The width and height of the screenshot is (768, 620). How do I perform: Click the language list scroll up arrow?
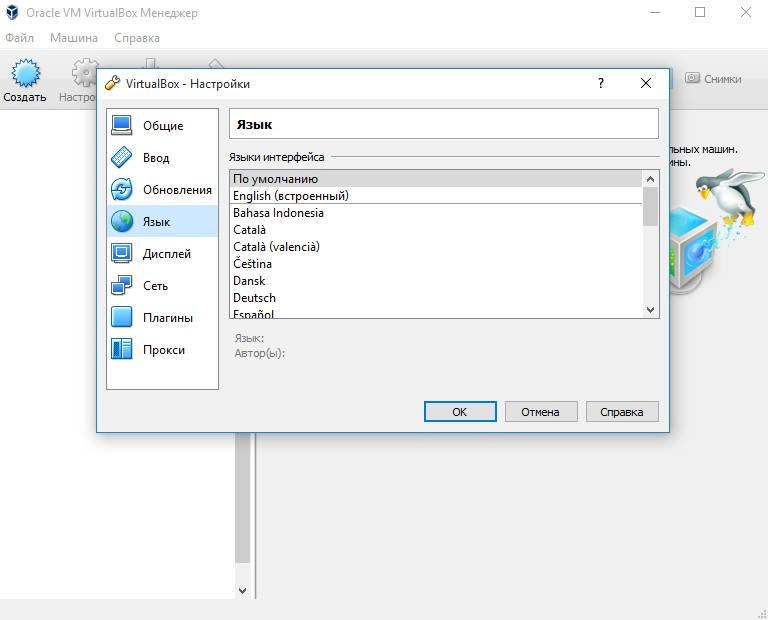650,179
